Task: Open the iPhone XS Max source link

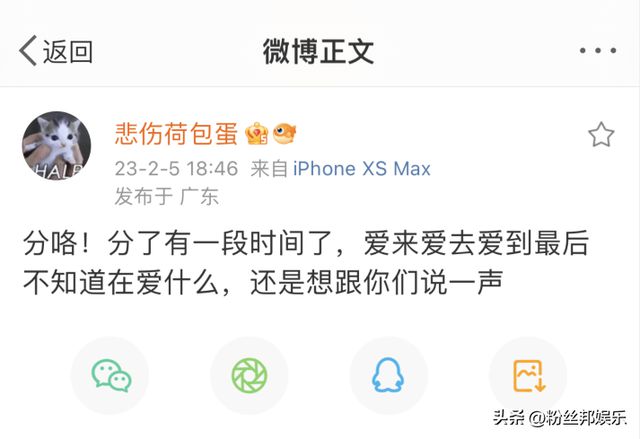Action: coord(362,169)
